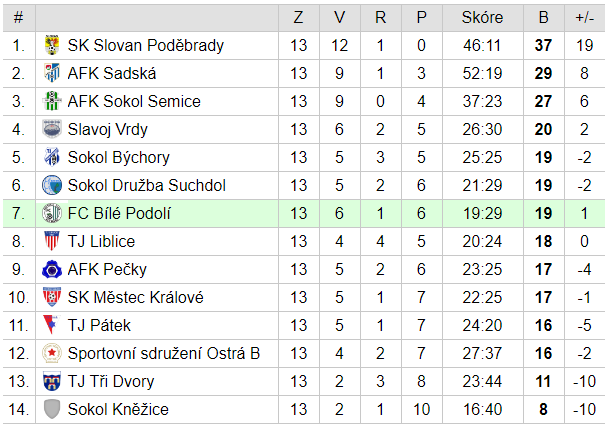610x427 pixels.
Task: Open TJ Liblice team name link
Action: [101, 241]
